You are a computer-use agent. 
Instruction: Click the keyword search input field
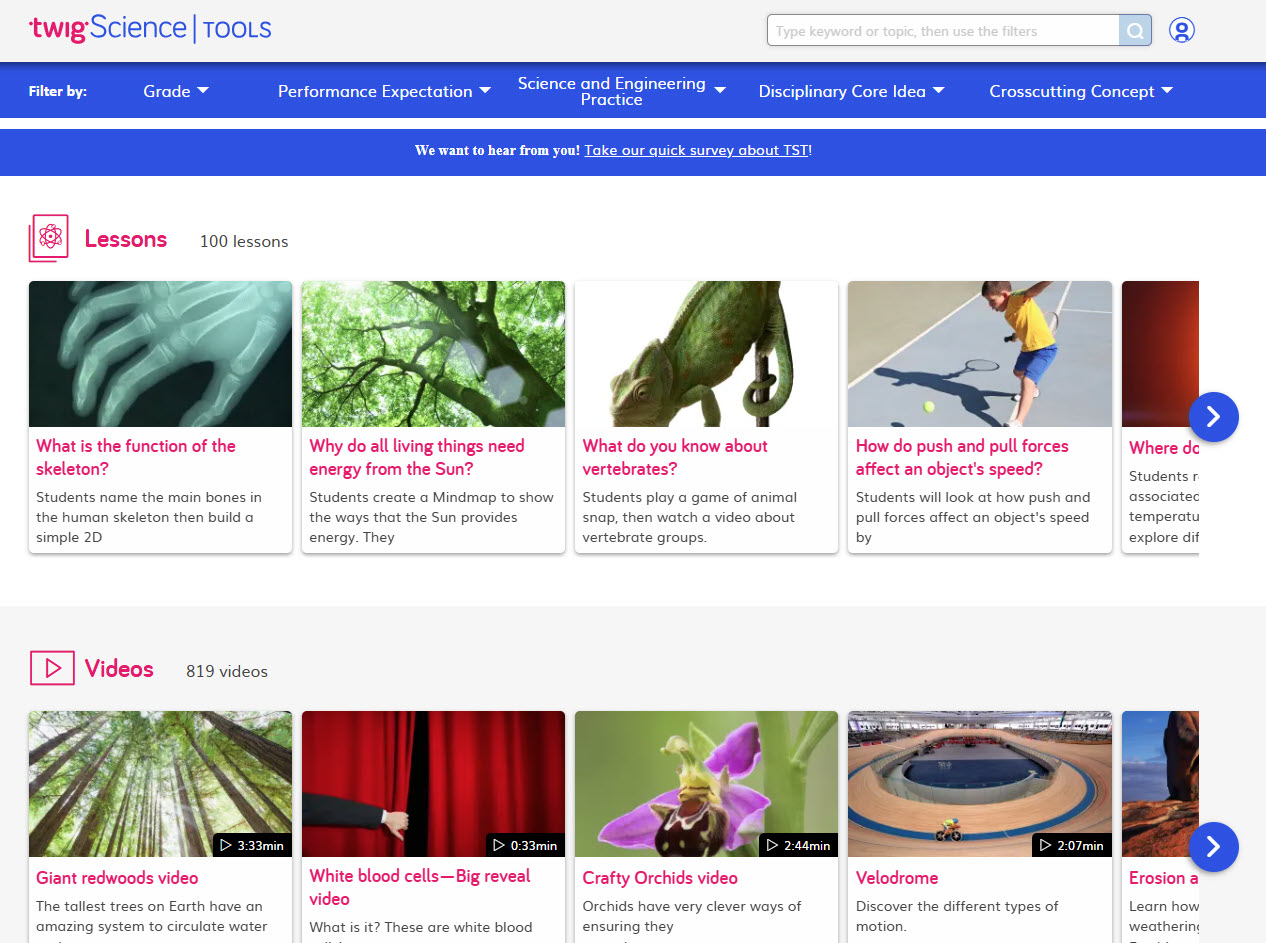(943, 31)
